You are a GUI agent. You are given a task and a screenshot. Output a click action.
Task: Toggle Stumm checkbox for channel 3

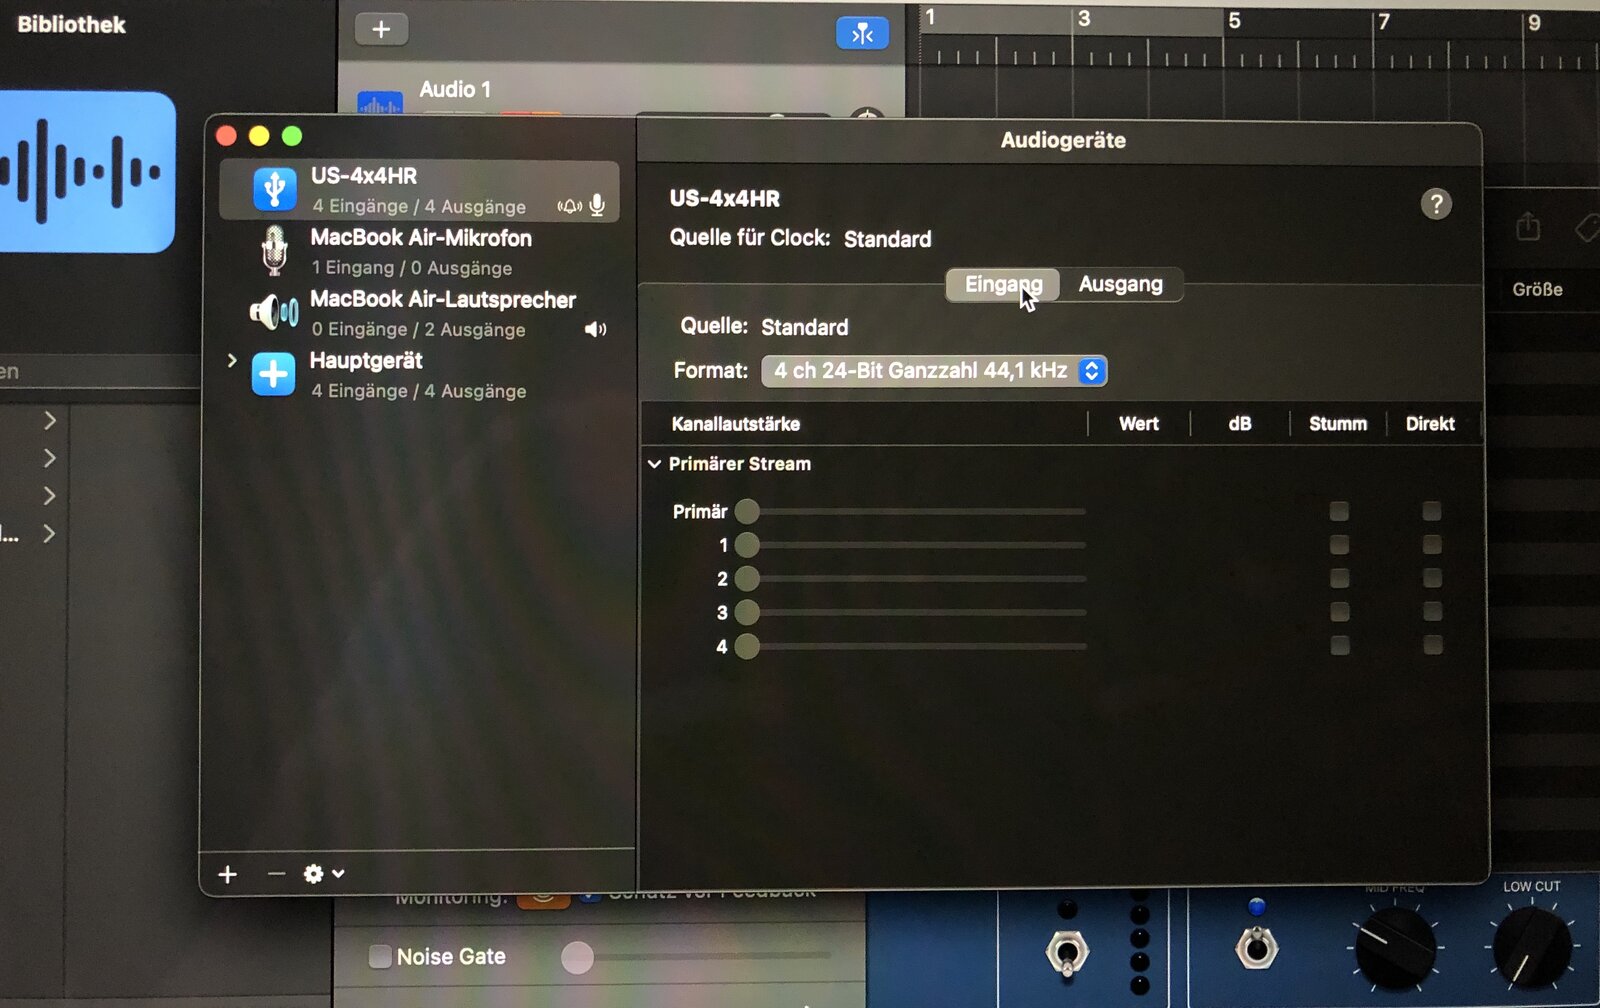(1339, 612)
